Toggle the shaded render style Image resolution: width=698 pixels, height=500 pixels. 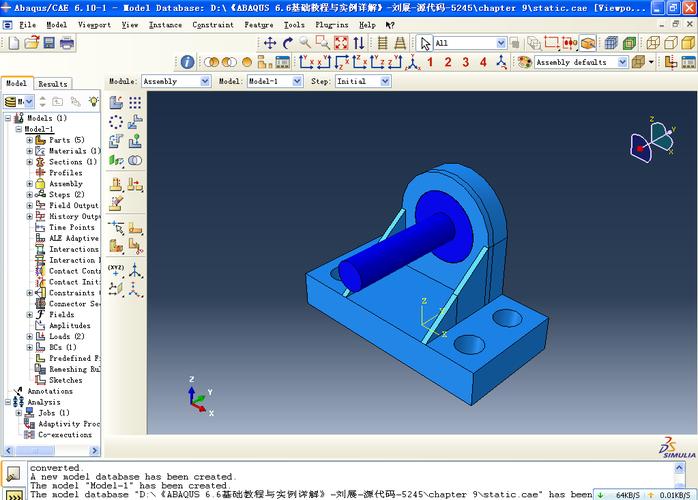point(689,43)
